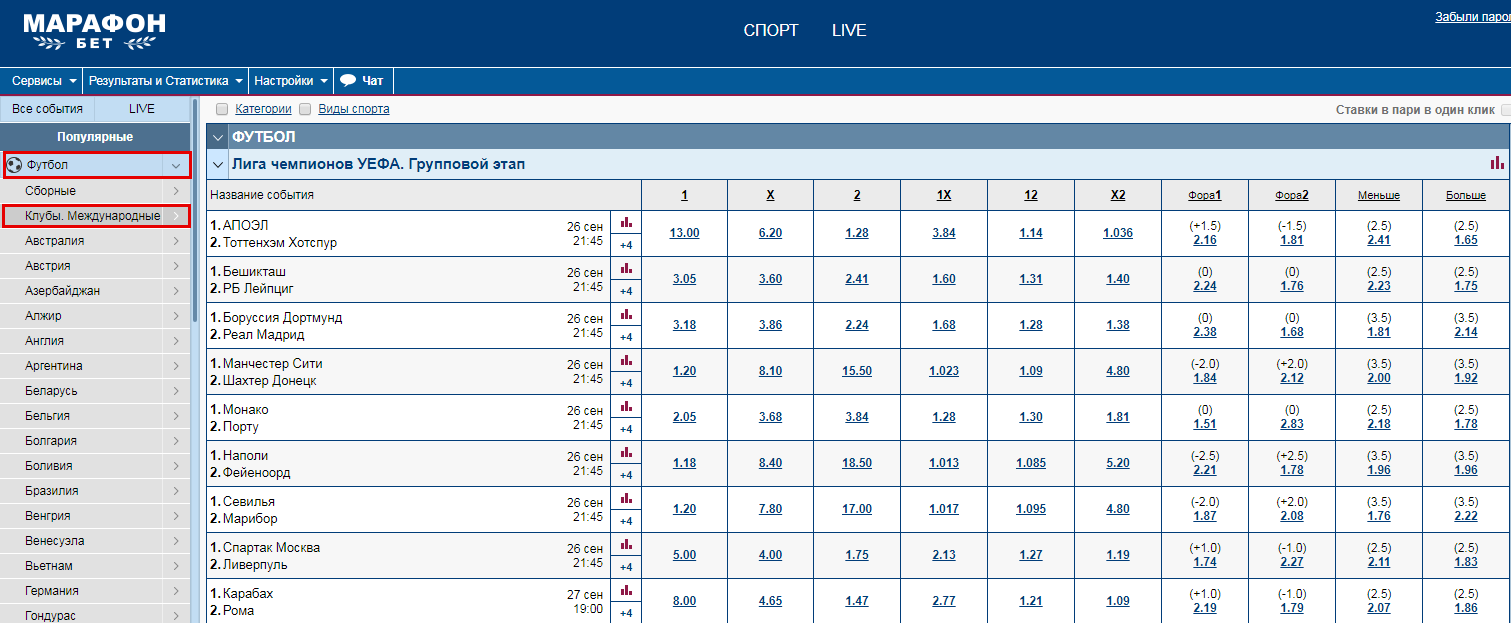1511x623 pixels.
Task: Open statistics icon for APOEL vs Tottenham match
Action: pos(626,222)
